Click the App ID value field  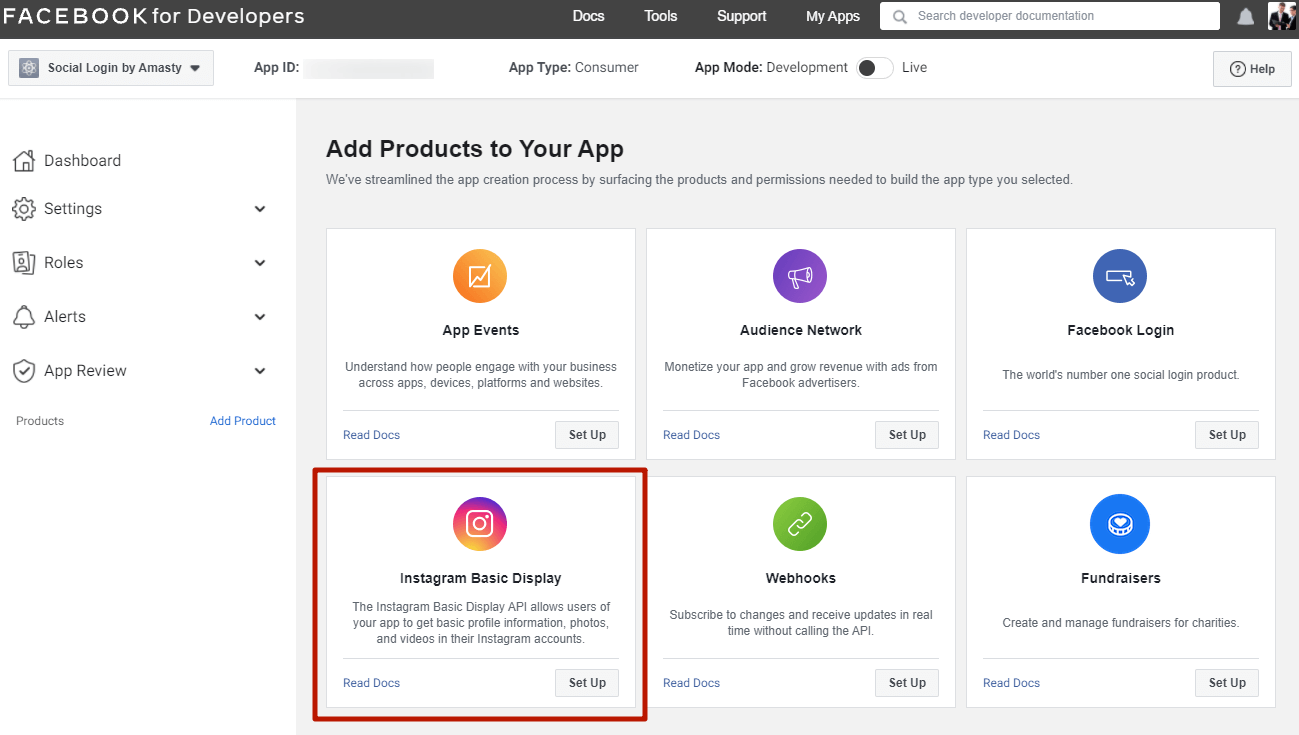pos(369,68)
